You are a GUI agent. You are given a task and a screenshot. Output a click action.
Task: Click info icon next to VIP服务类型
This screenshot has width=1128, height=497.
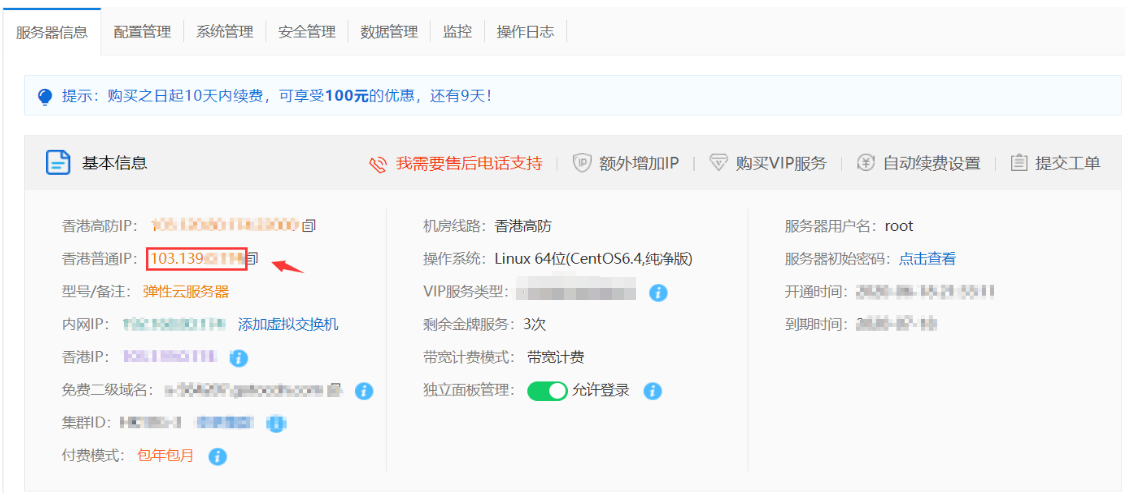tap(658, 292)
